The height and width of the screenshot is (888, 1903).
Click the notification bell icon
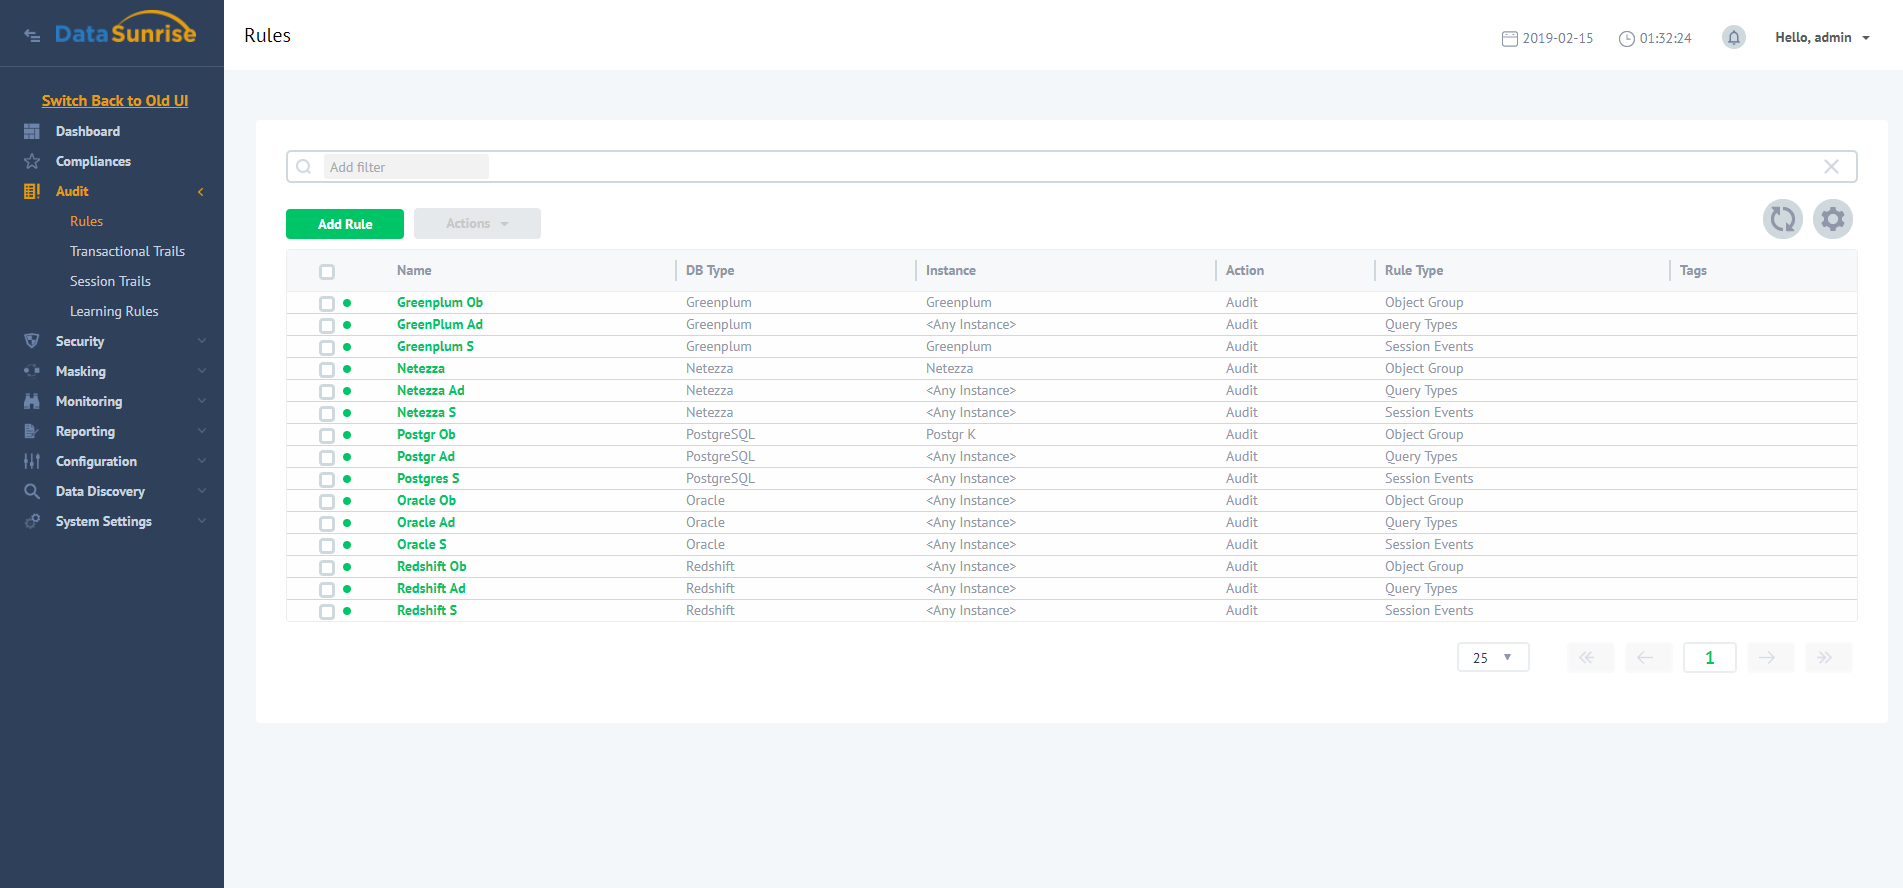(x=1733, y=38)
